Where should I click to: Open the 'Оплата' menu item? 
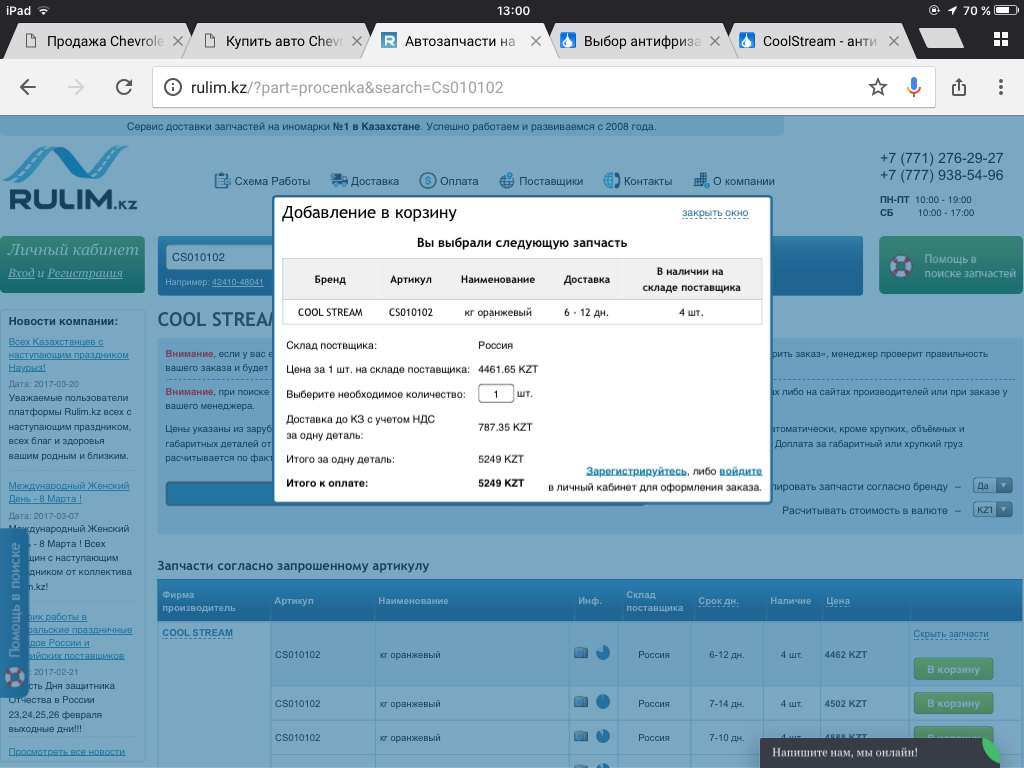coord(449,181)
